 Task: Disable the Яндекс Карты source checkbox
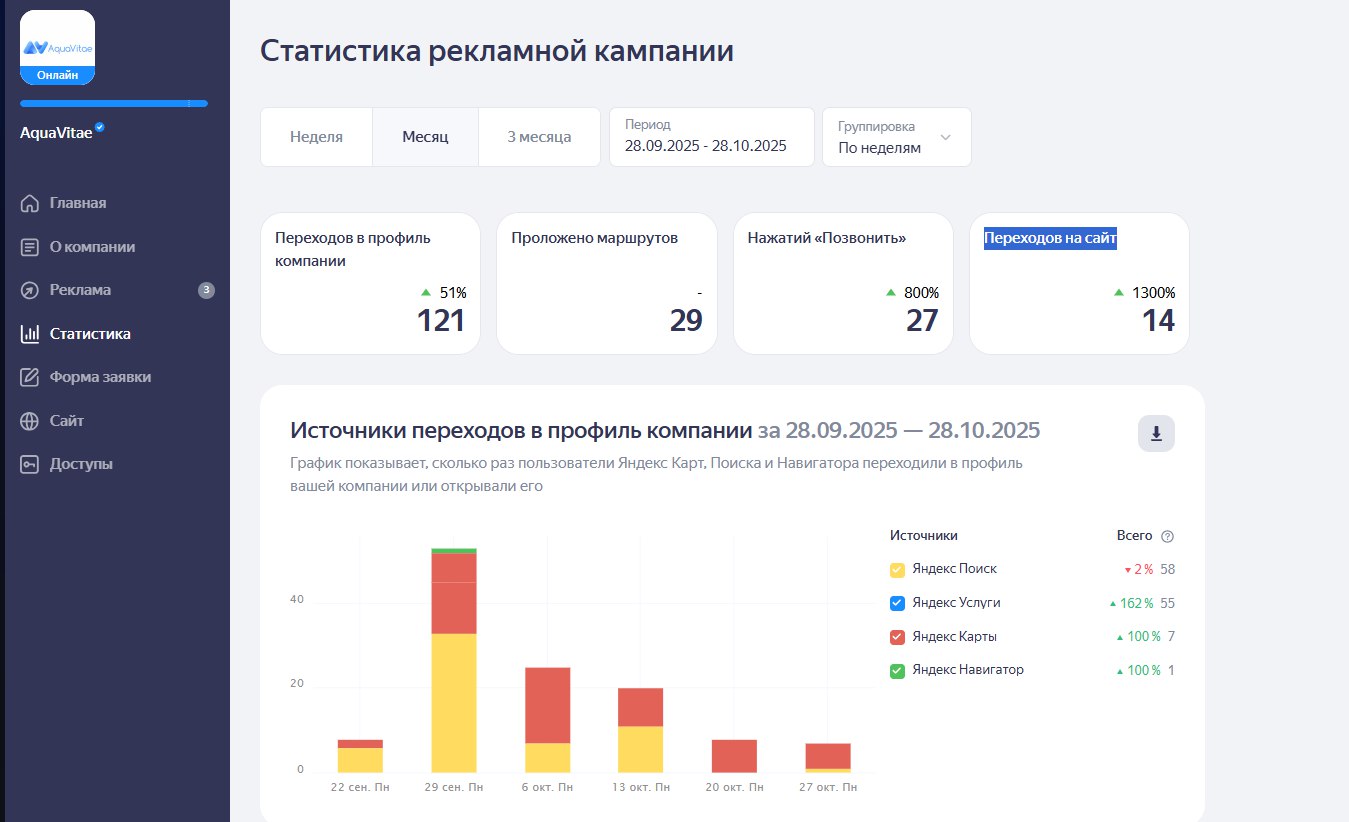pos(898,637)
